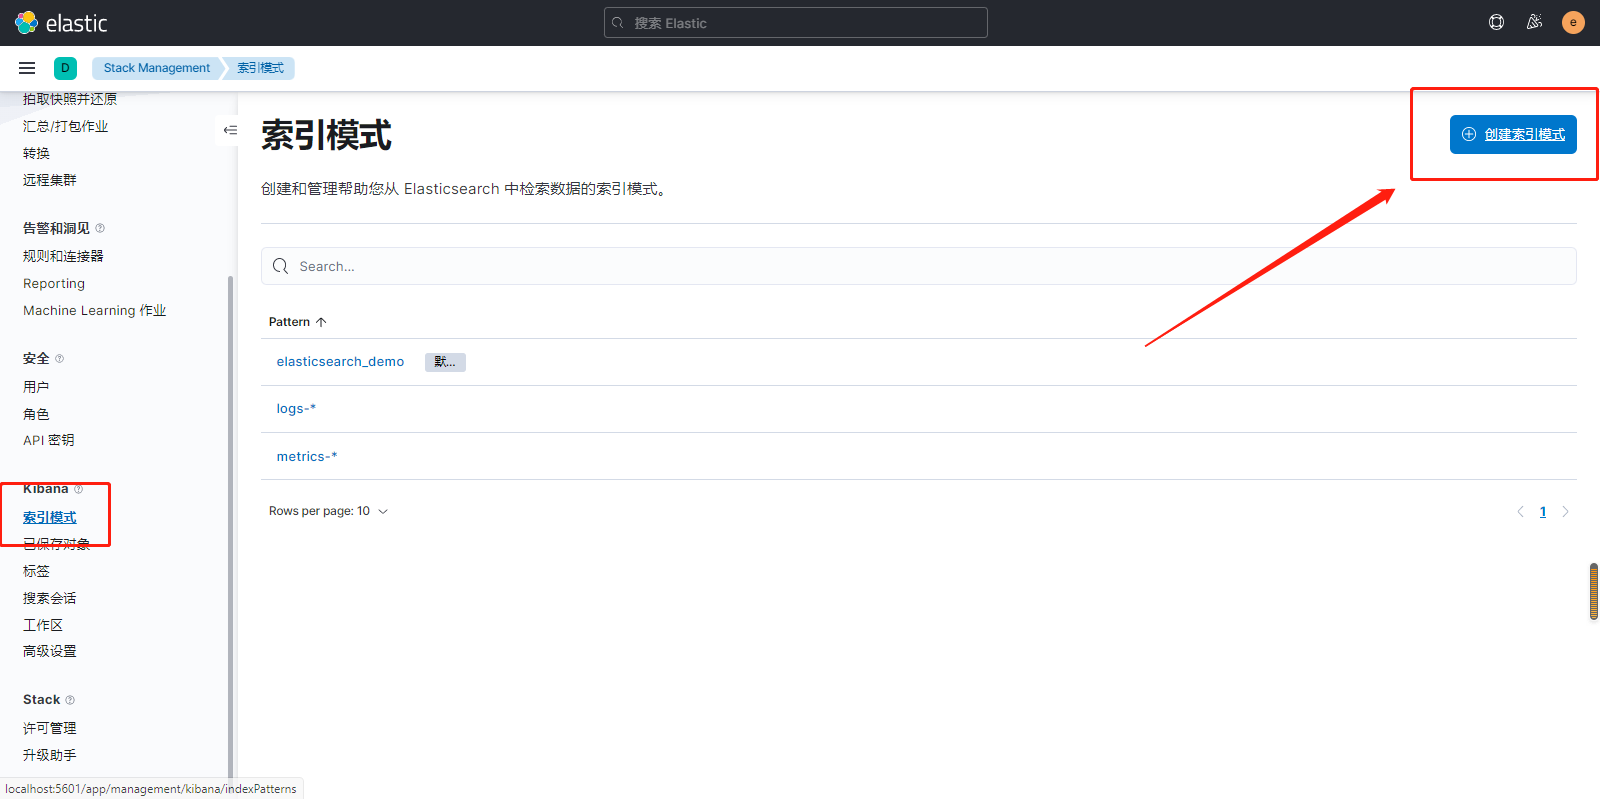
Task: Select page 1 in pagination
Action: pos(1543,511)
